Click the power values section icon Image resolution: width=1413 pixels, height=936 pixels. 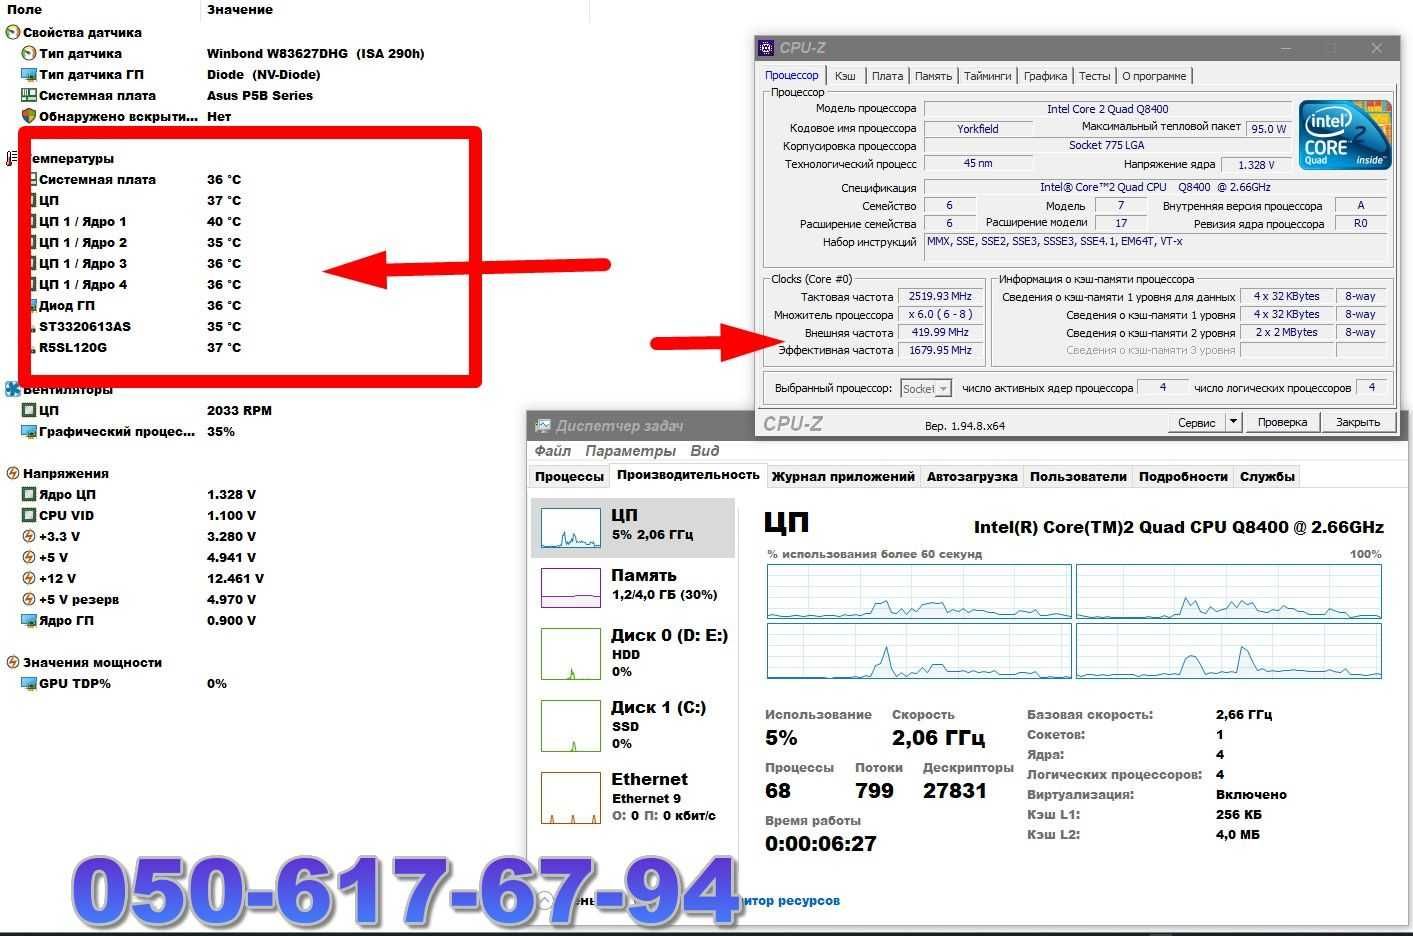point(13,663)
